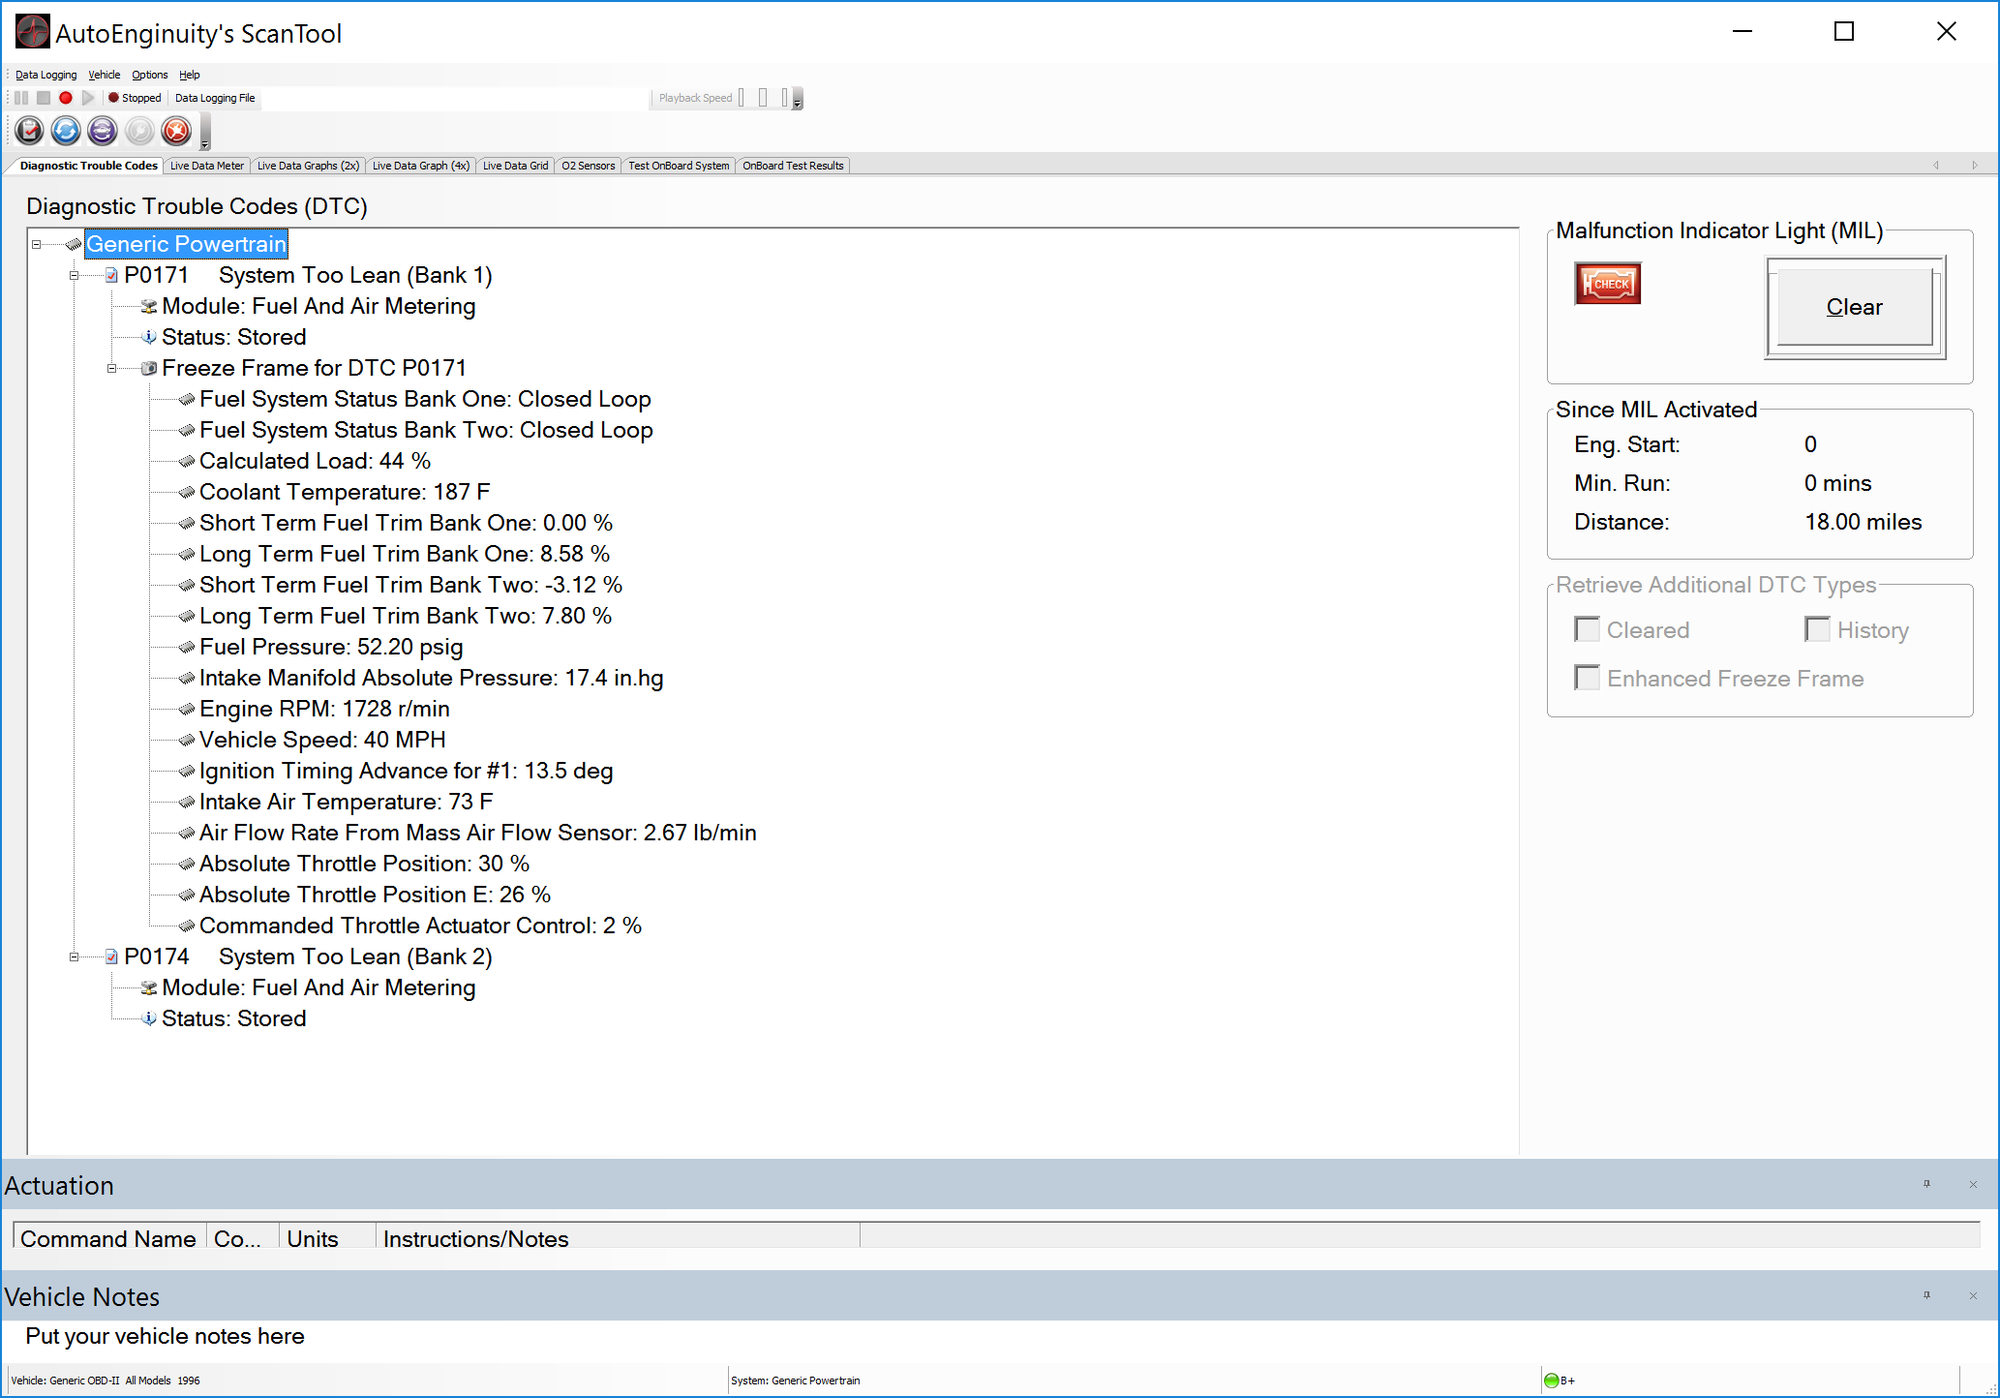Click the blue refresh arrows toolbar icon

[x=66, y=131]
